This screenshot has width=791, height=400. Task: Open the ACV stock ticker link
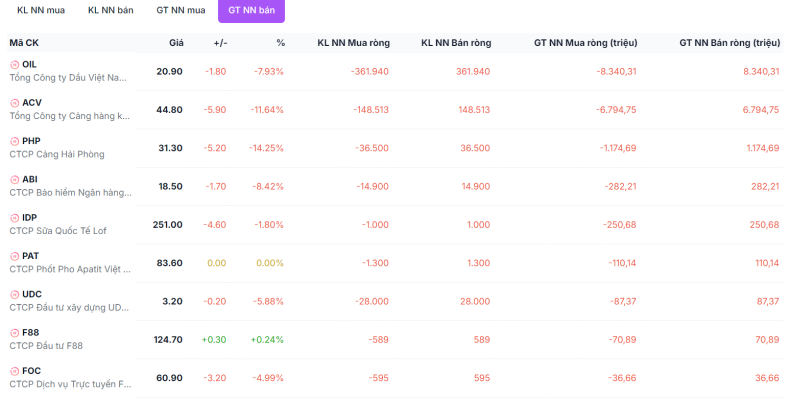click(x=32, y=102)
